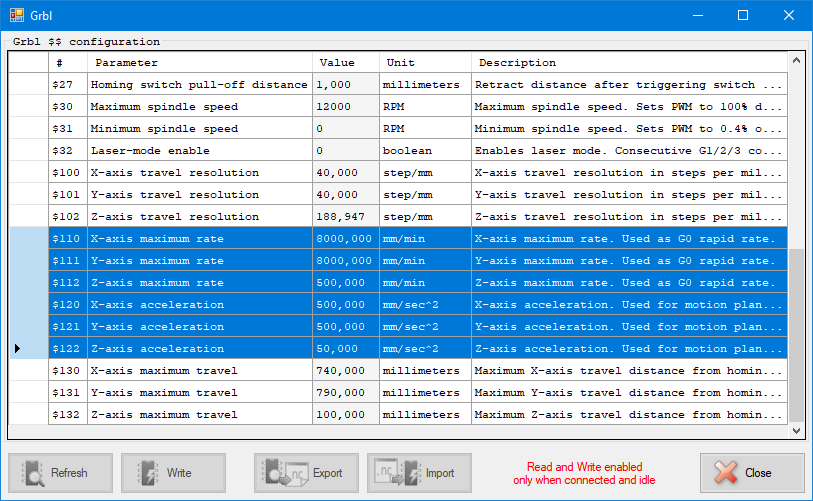Select the 'Minimum spindle speed' parameter cell
The width and height of the screenshot is (813, 501).
(200, 129)
